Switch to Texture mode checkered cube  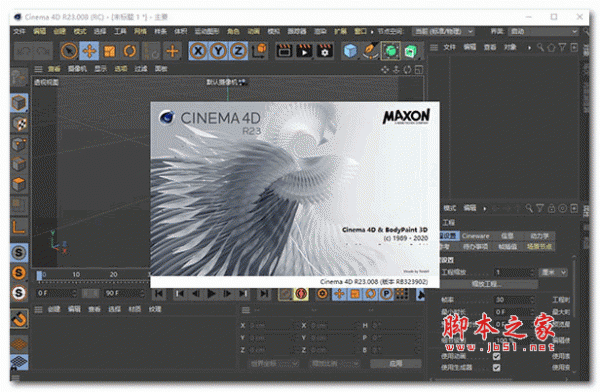19,124
